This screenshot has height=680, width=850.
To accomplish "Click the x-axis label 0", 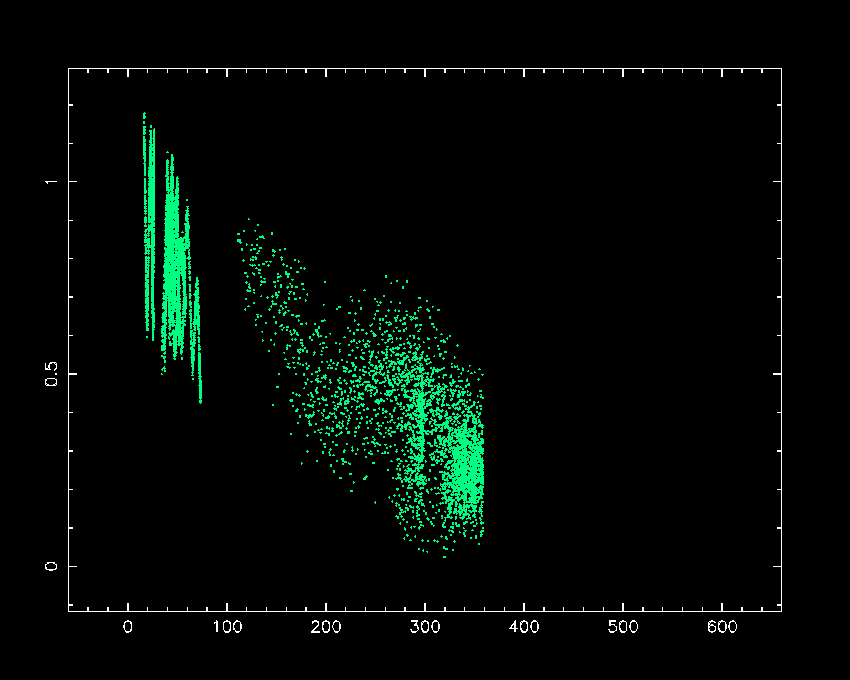I will 128,627.
